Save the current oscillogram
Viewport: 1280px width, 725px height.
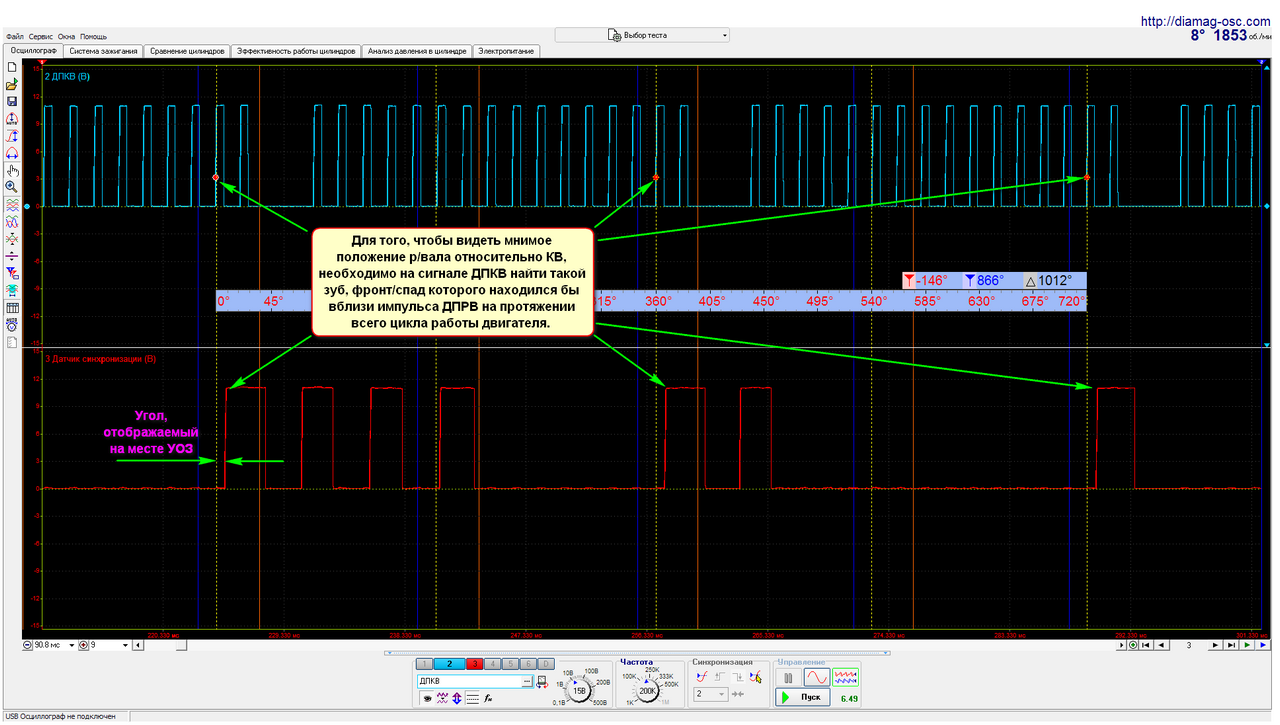[x=10, y=101]
